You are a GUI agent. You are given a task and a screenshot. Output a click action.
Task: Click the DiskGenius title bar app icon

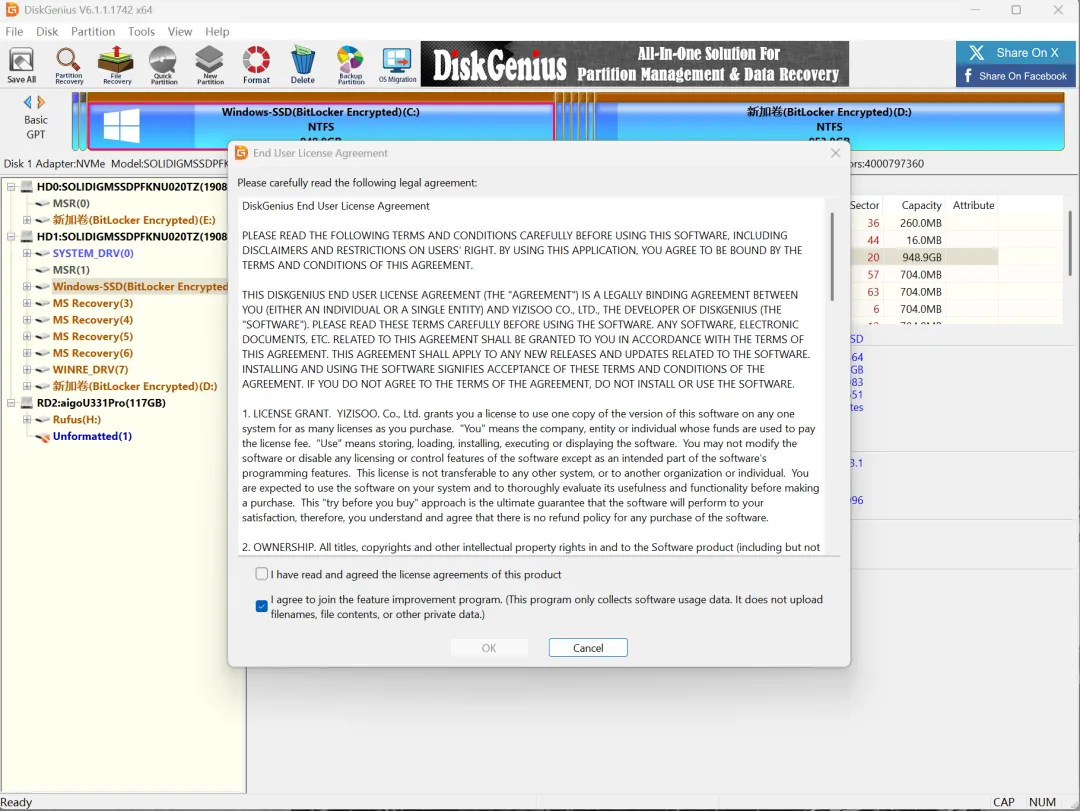point(12,10)
